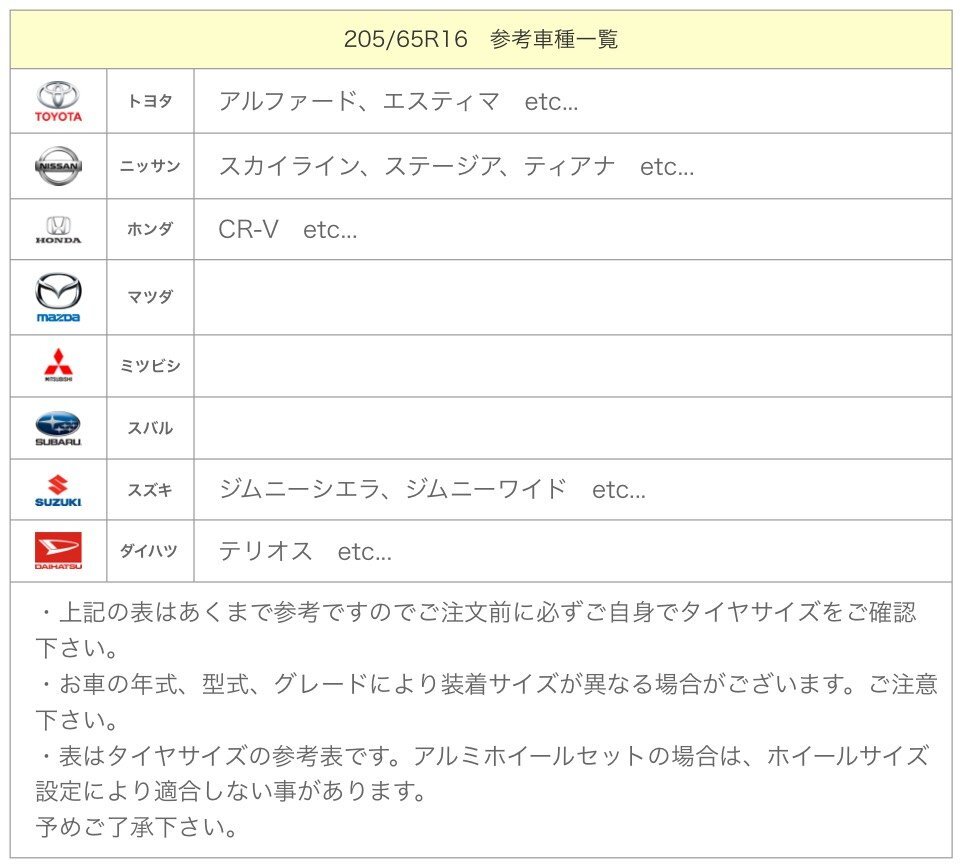Image resolution: width=965 pixels, height=867 pixels.
Task: Click the 予めご了承下さい line
Action: point(136,827)
